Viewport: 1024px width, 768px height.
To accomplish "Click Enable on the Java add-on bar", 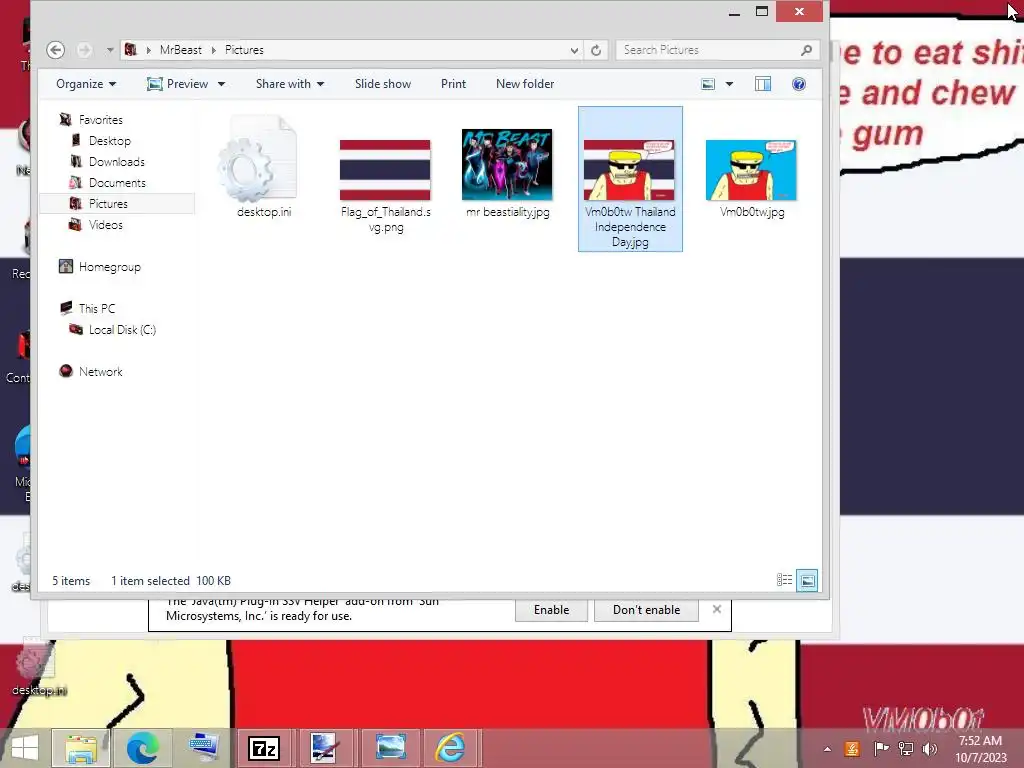I will (x=551, y=609).
